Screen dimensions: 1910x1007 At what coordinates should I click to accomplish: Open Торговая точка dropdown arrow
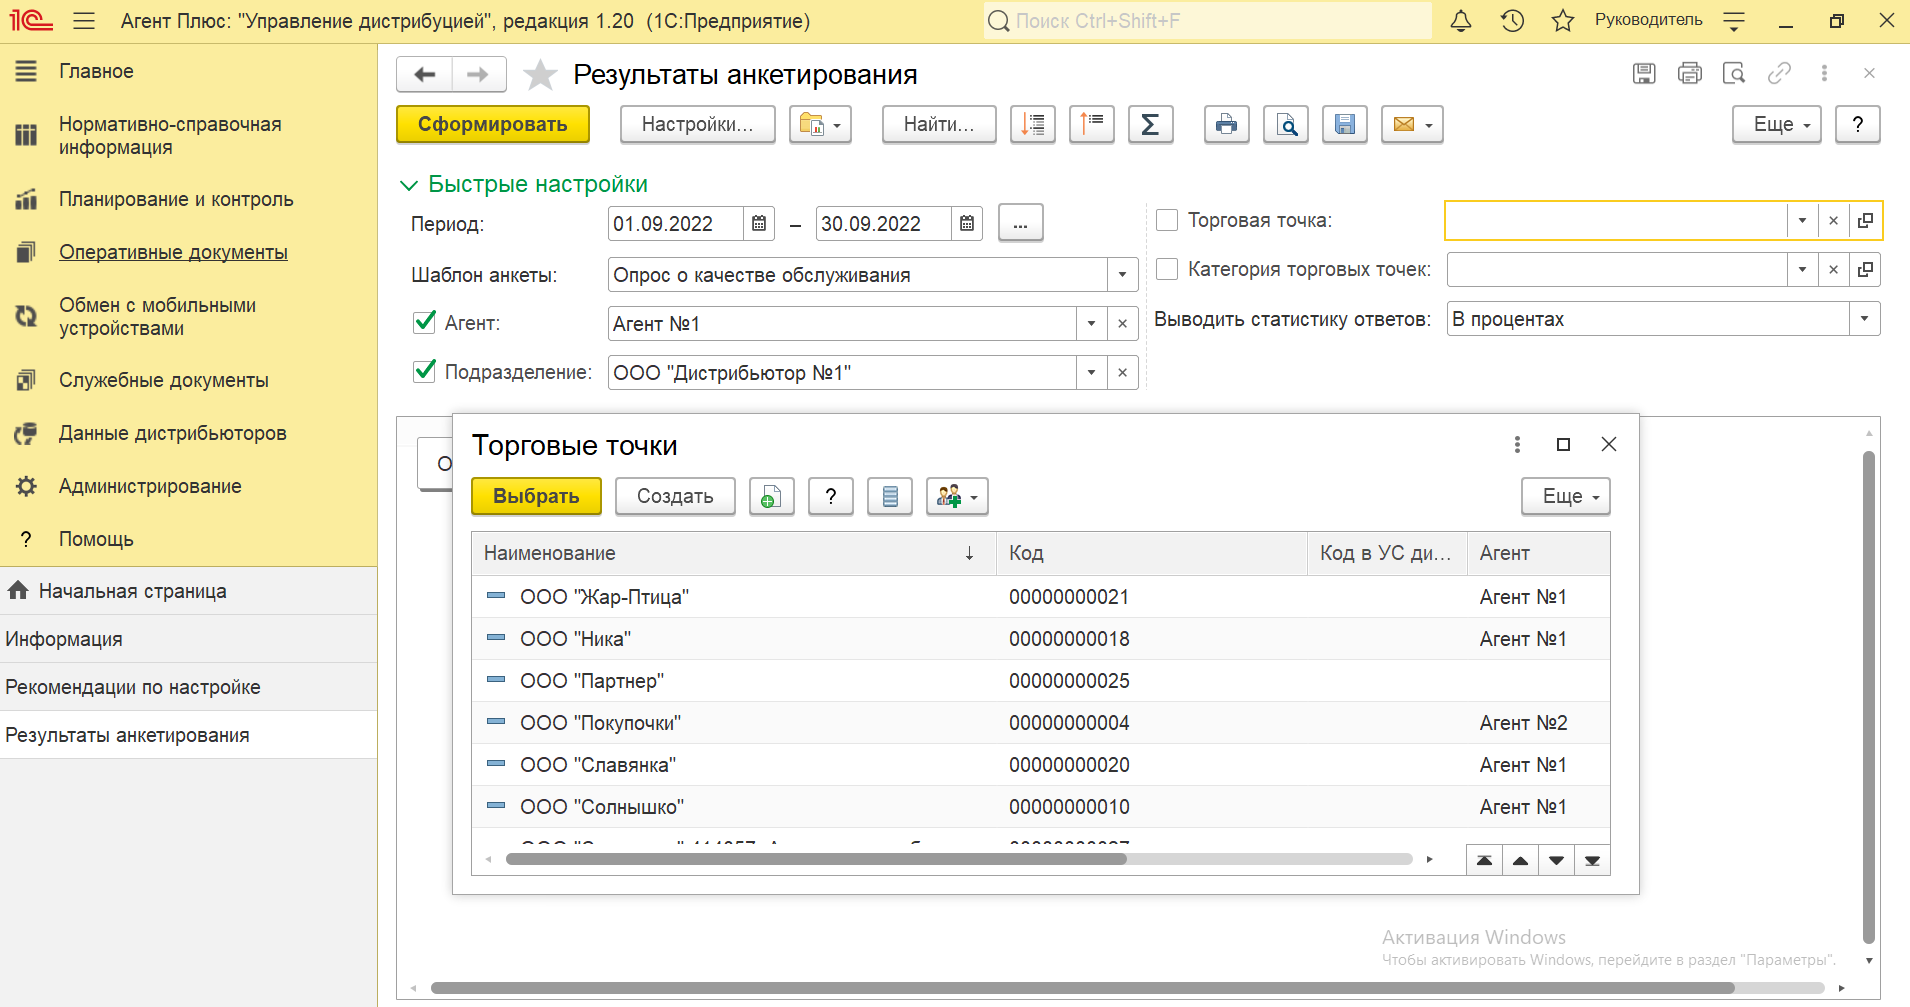point(1802,221)
